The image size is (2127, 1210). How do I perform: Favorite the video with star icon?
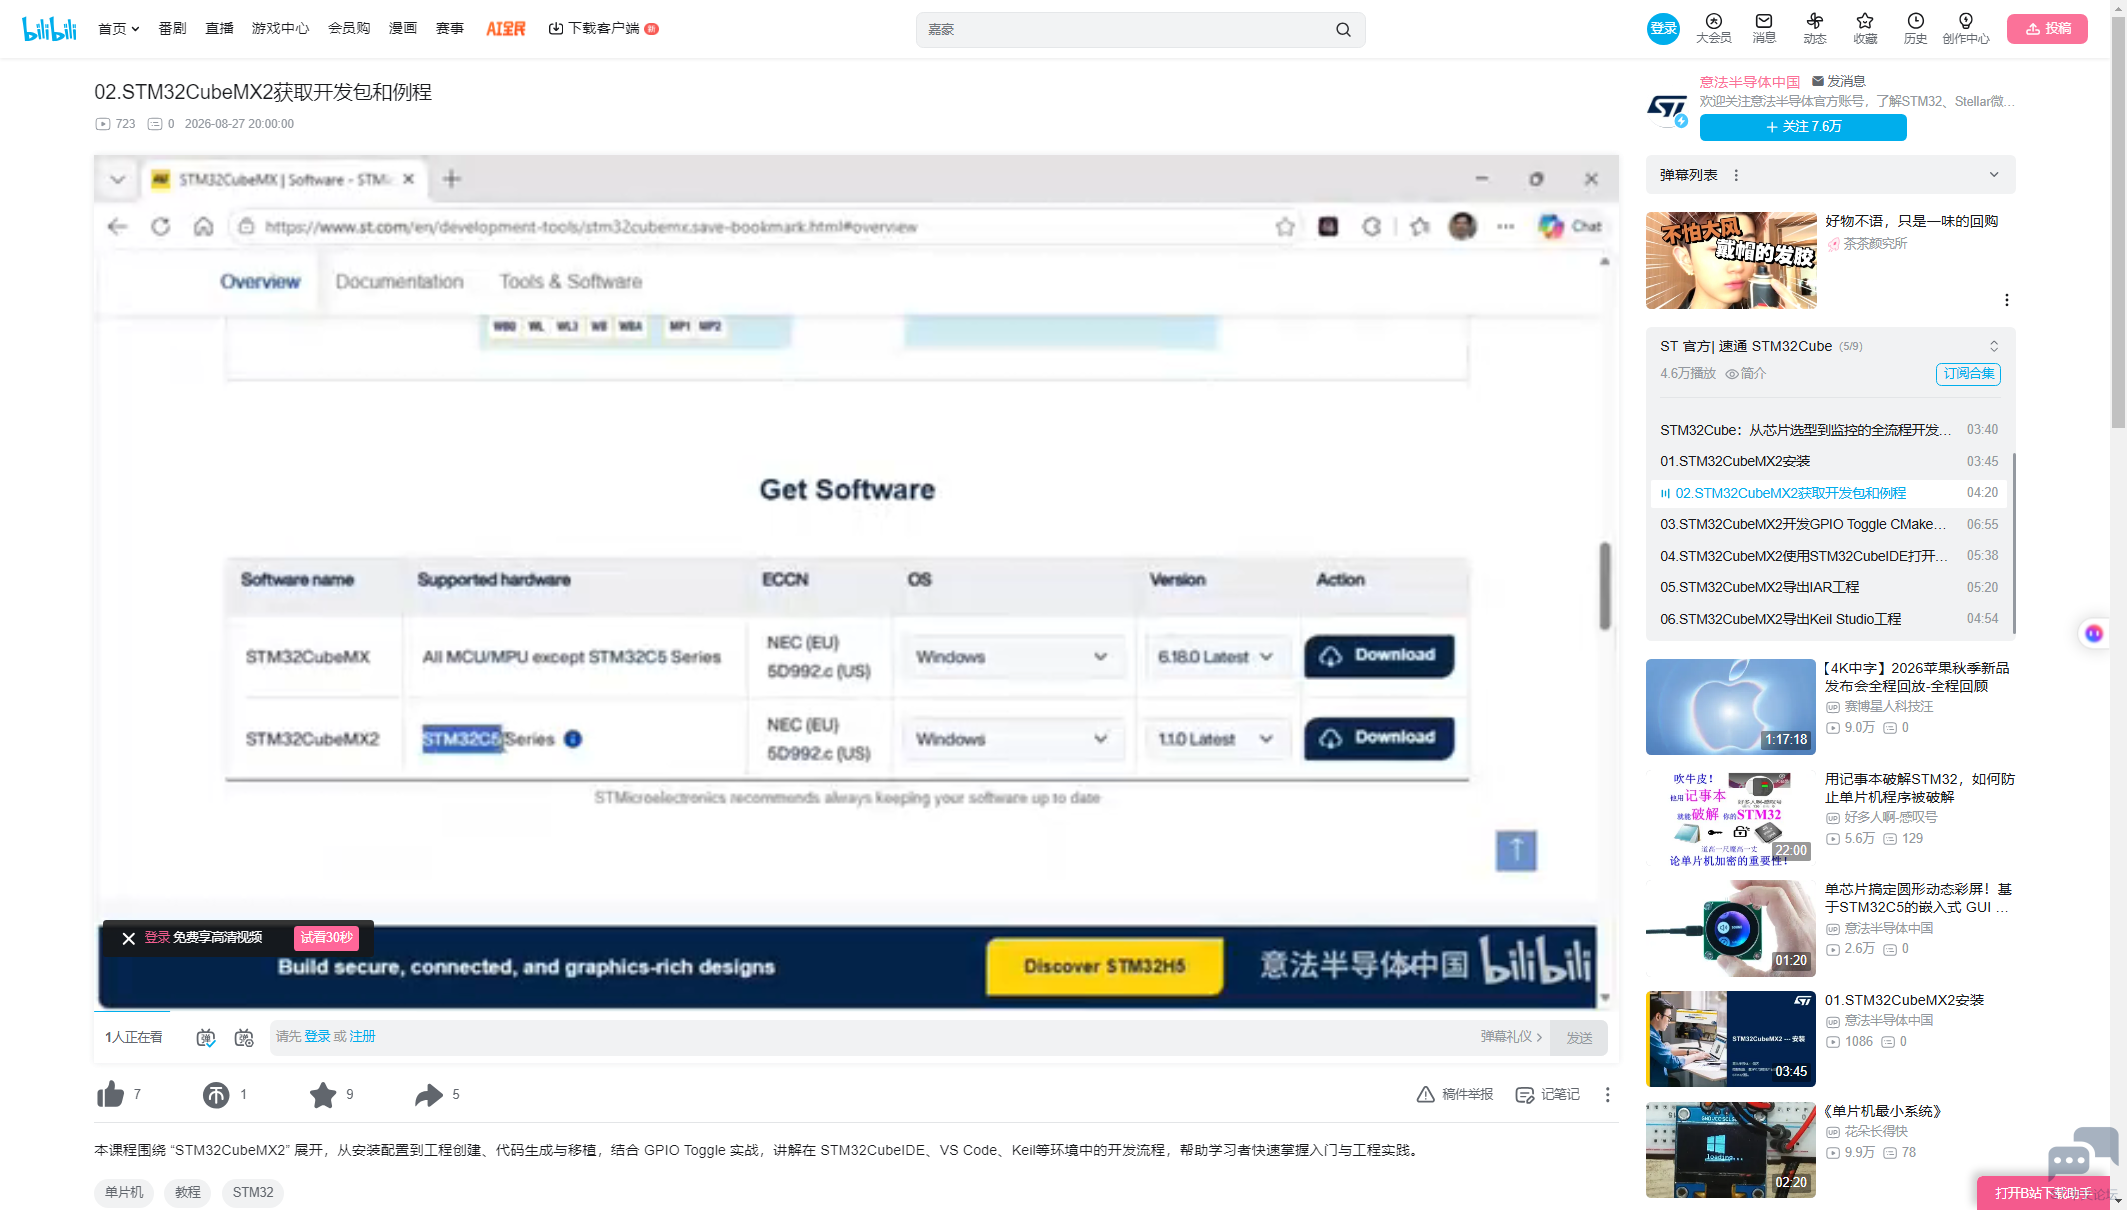tap(323, 1095)
